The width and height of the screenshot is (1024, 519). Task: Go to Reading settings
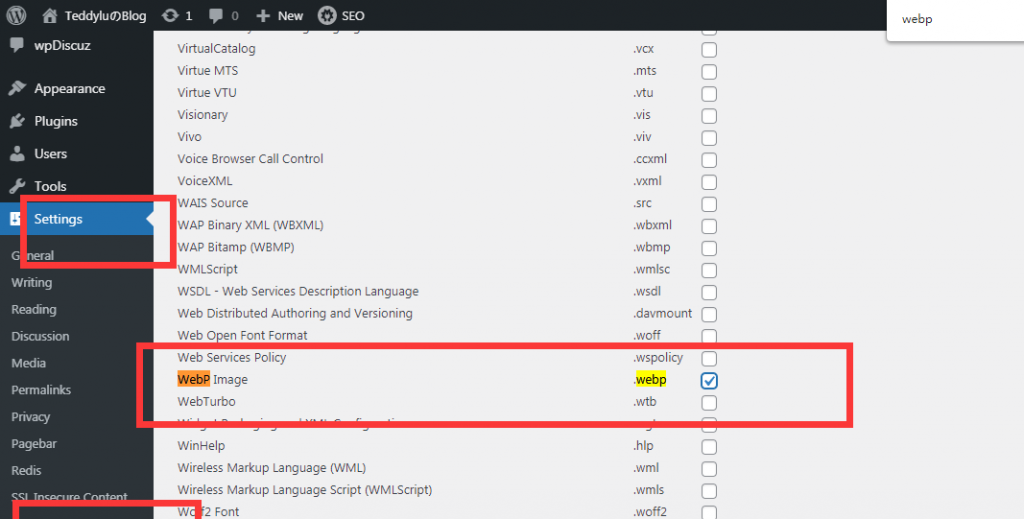tap(34, 309)
